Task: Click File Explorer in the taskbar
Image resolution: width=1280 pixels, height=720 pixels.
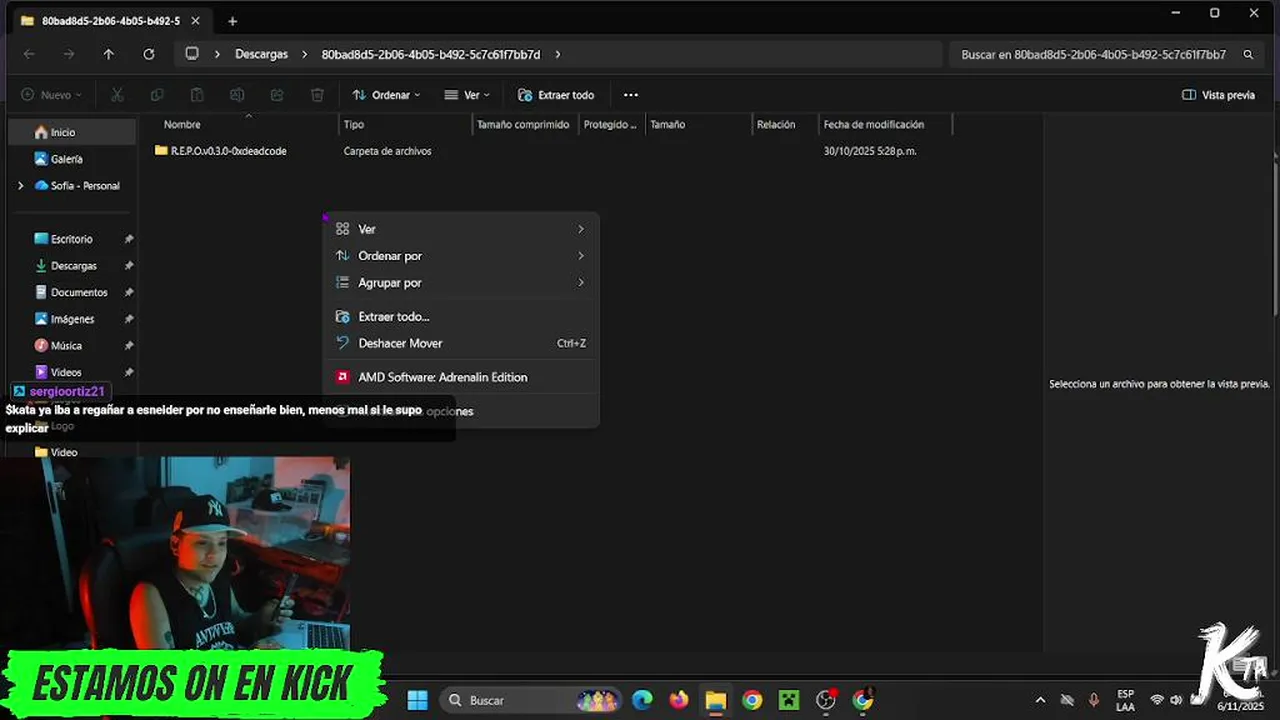Action: tap(715, 700)
